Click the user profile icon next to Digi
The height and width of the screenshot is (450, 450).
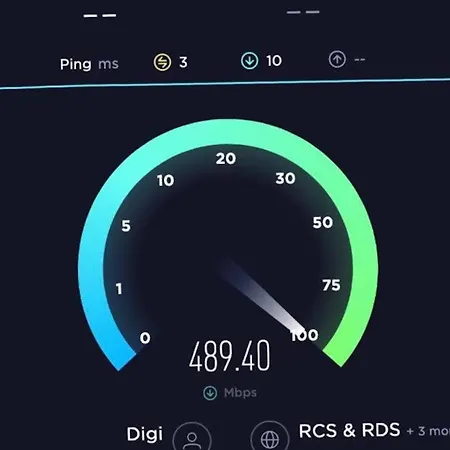192,438
